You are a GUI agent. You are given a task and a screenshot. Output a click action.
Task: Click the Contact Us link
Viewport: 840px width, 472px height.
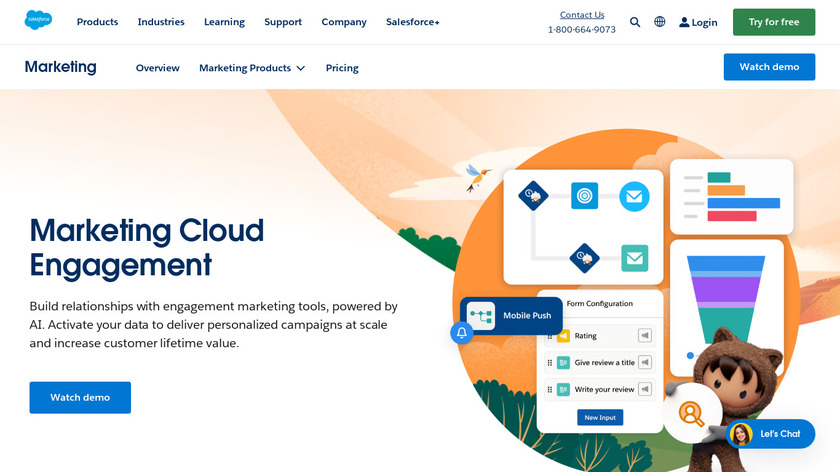click(x=582, y=15)
